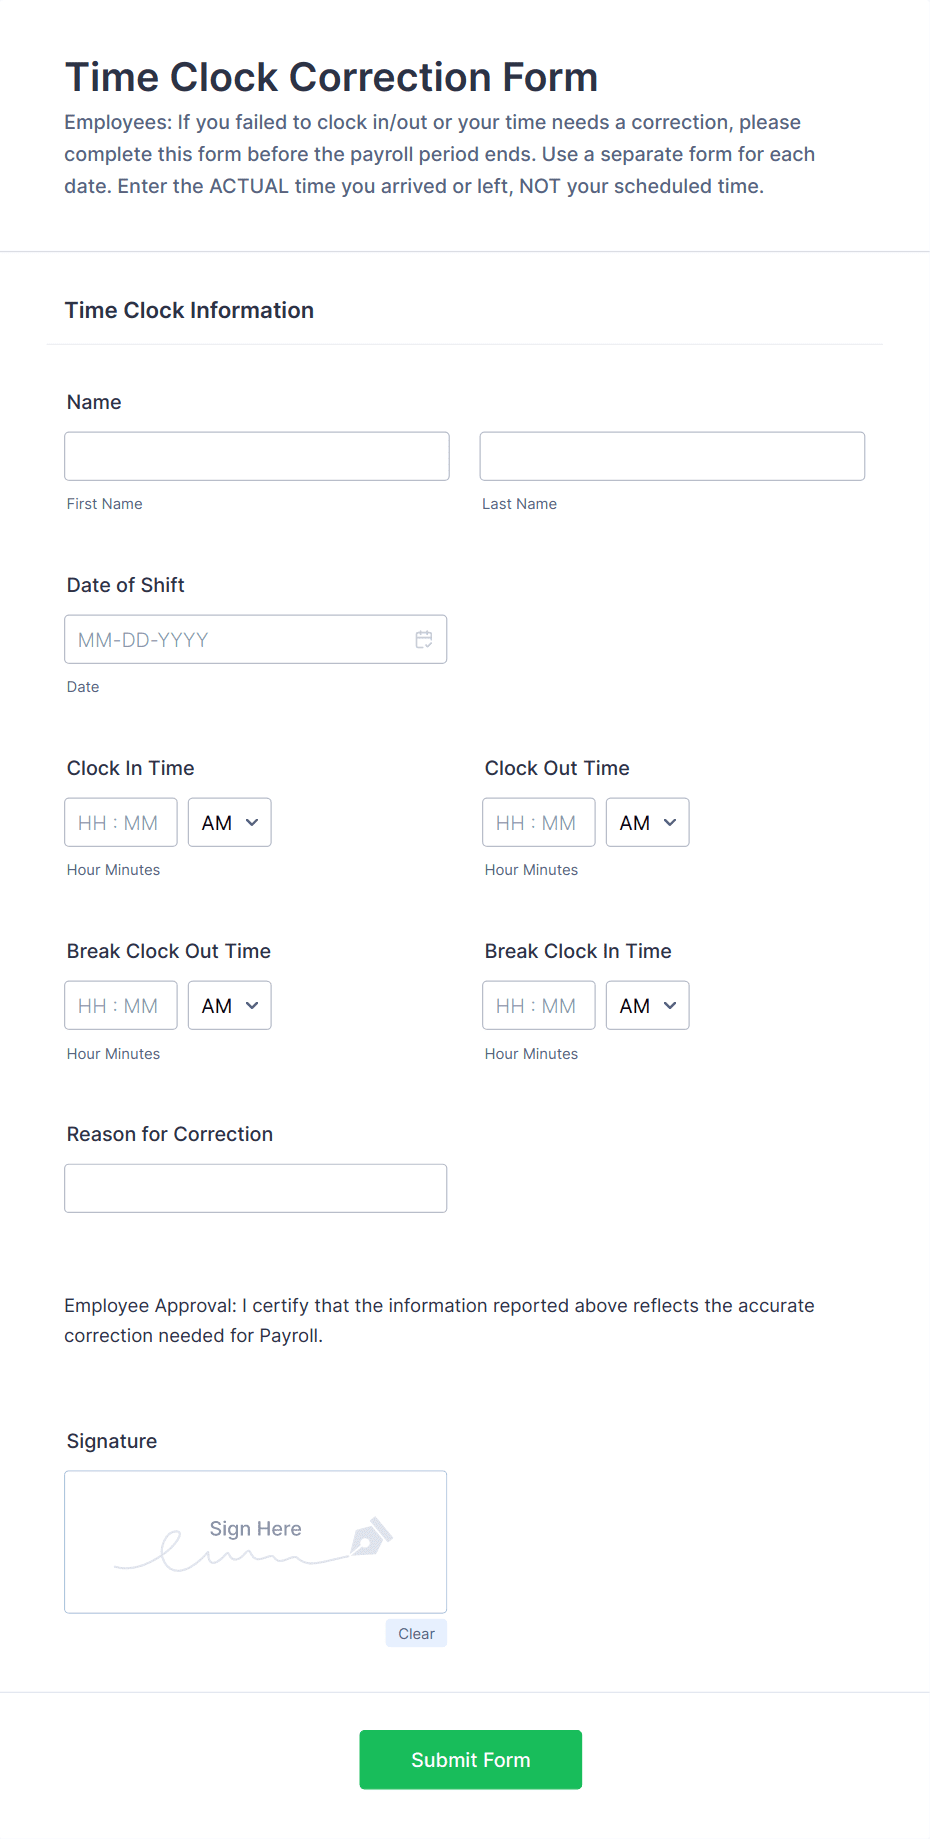Click into the First Name field
This screenshot has height=1839, width=930.
coord(256,456)
